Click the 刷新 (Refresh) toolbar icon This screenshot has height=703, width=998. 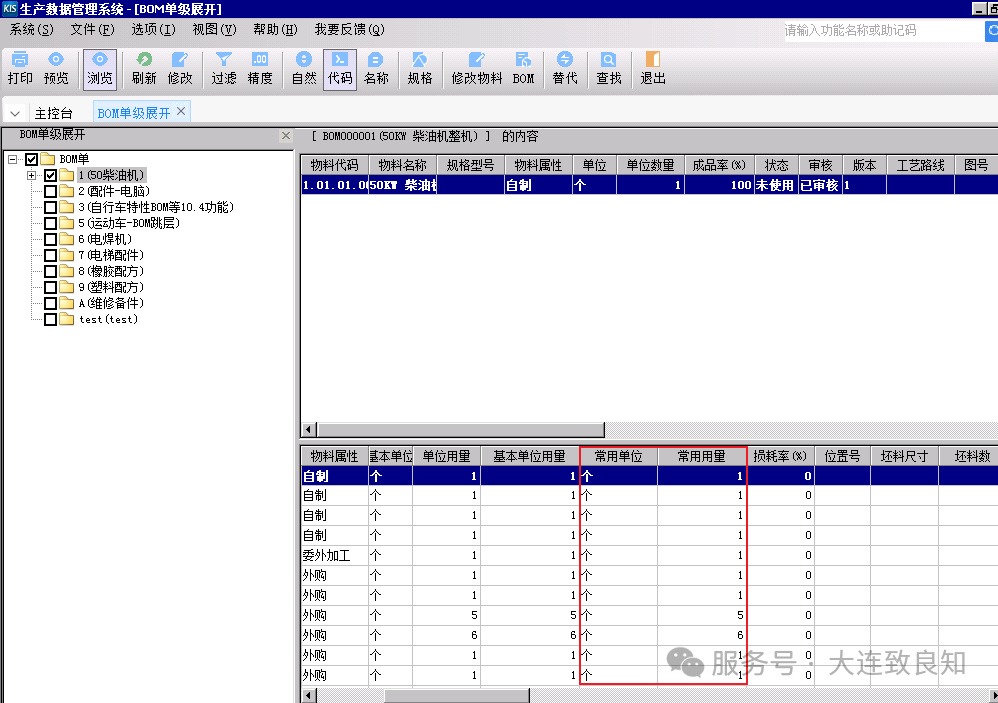144,68
